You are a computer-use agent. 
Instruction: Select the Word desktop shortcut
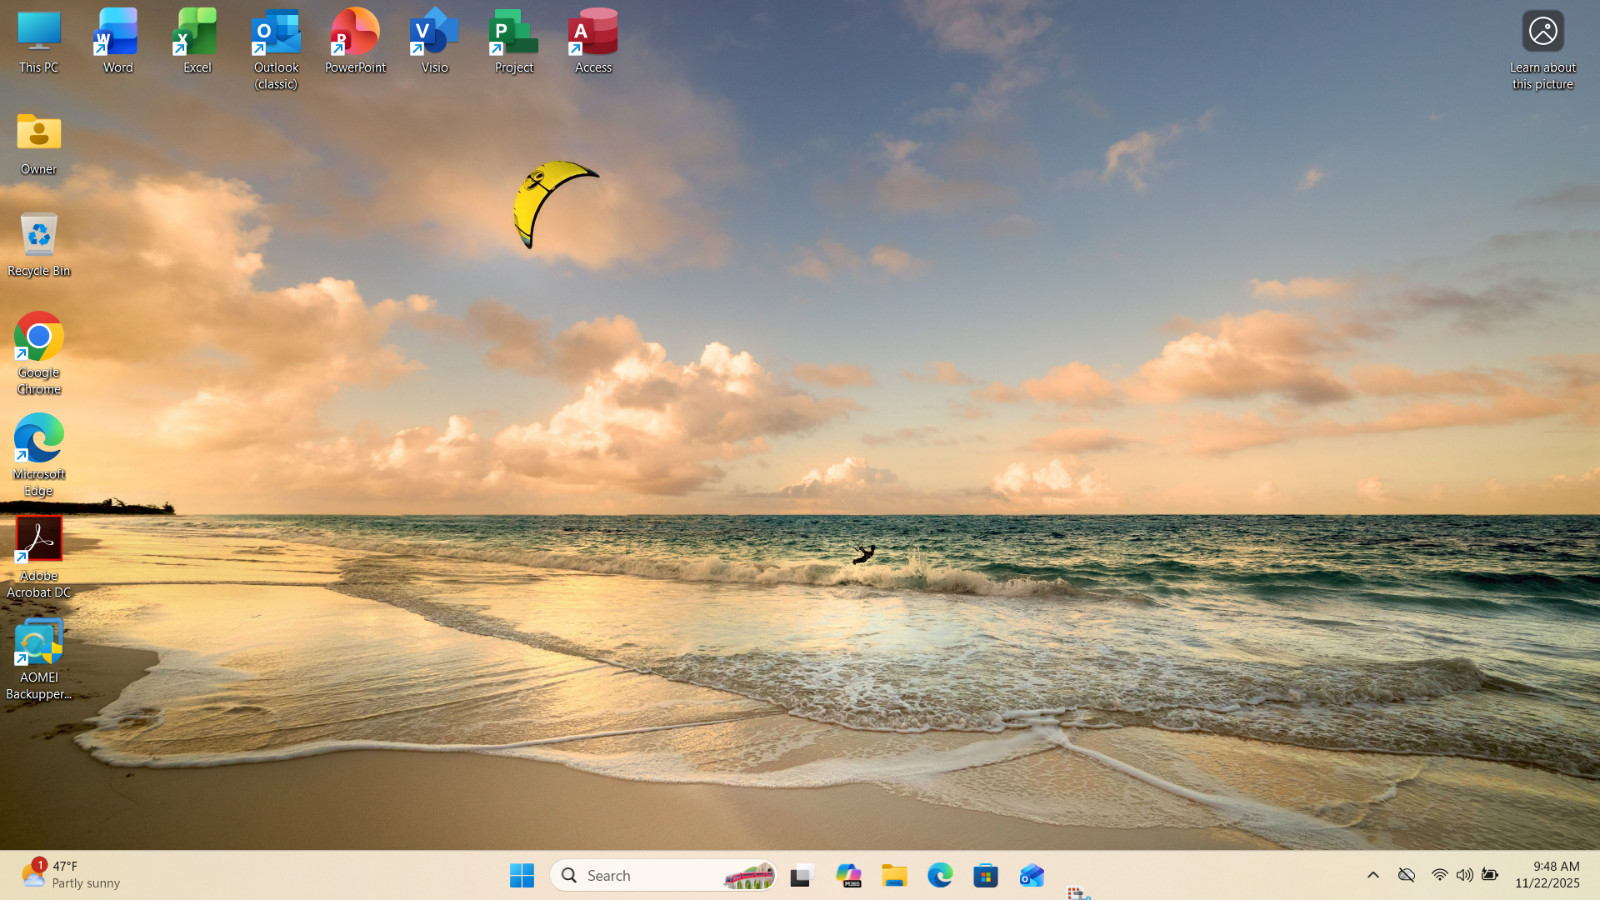click(117, 41)
